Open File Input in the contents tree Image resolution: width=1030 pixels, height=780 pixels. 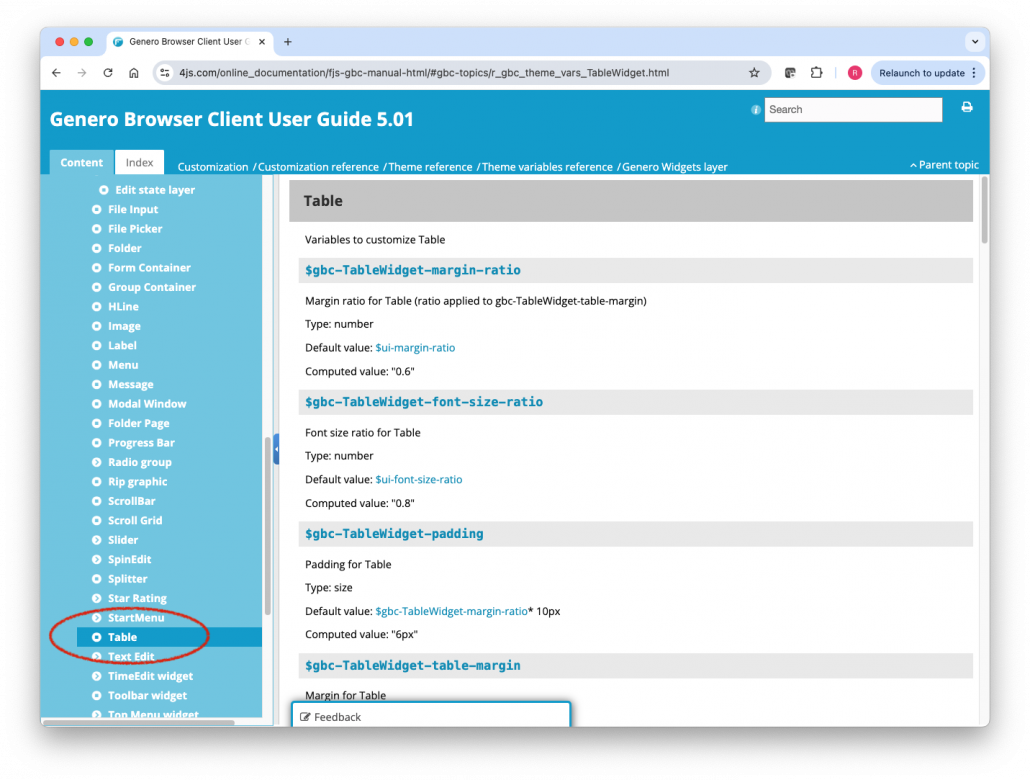coord(133,210)
